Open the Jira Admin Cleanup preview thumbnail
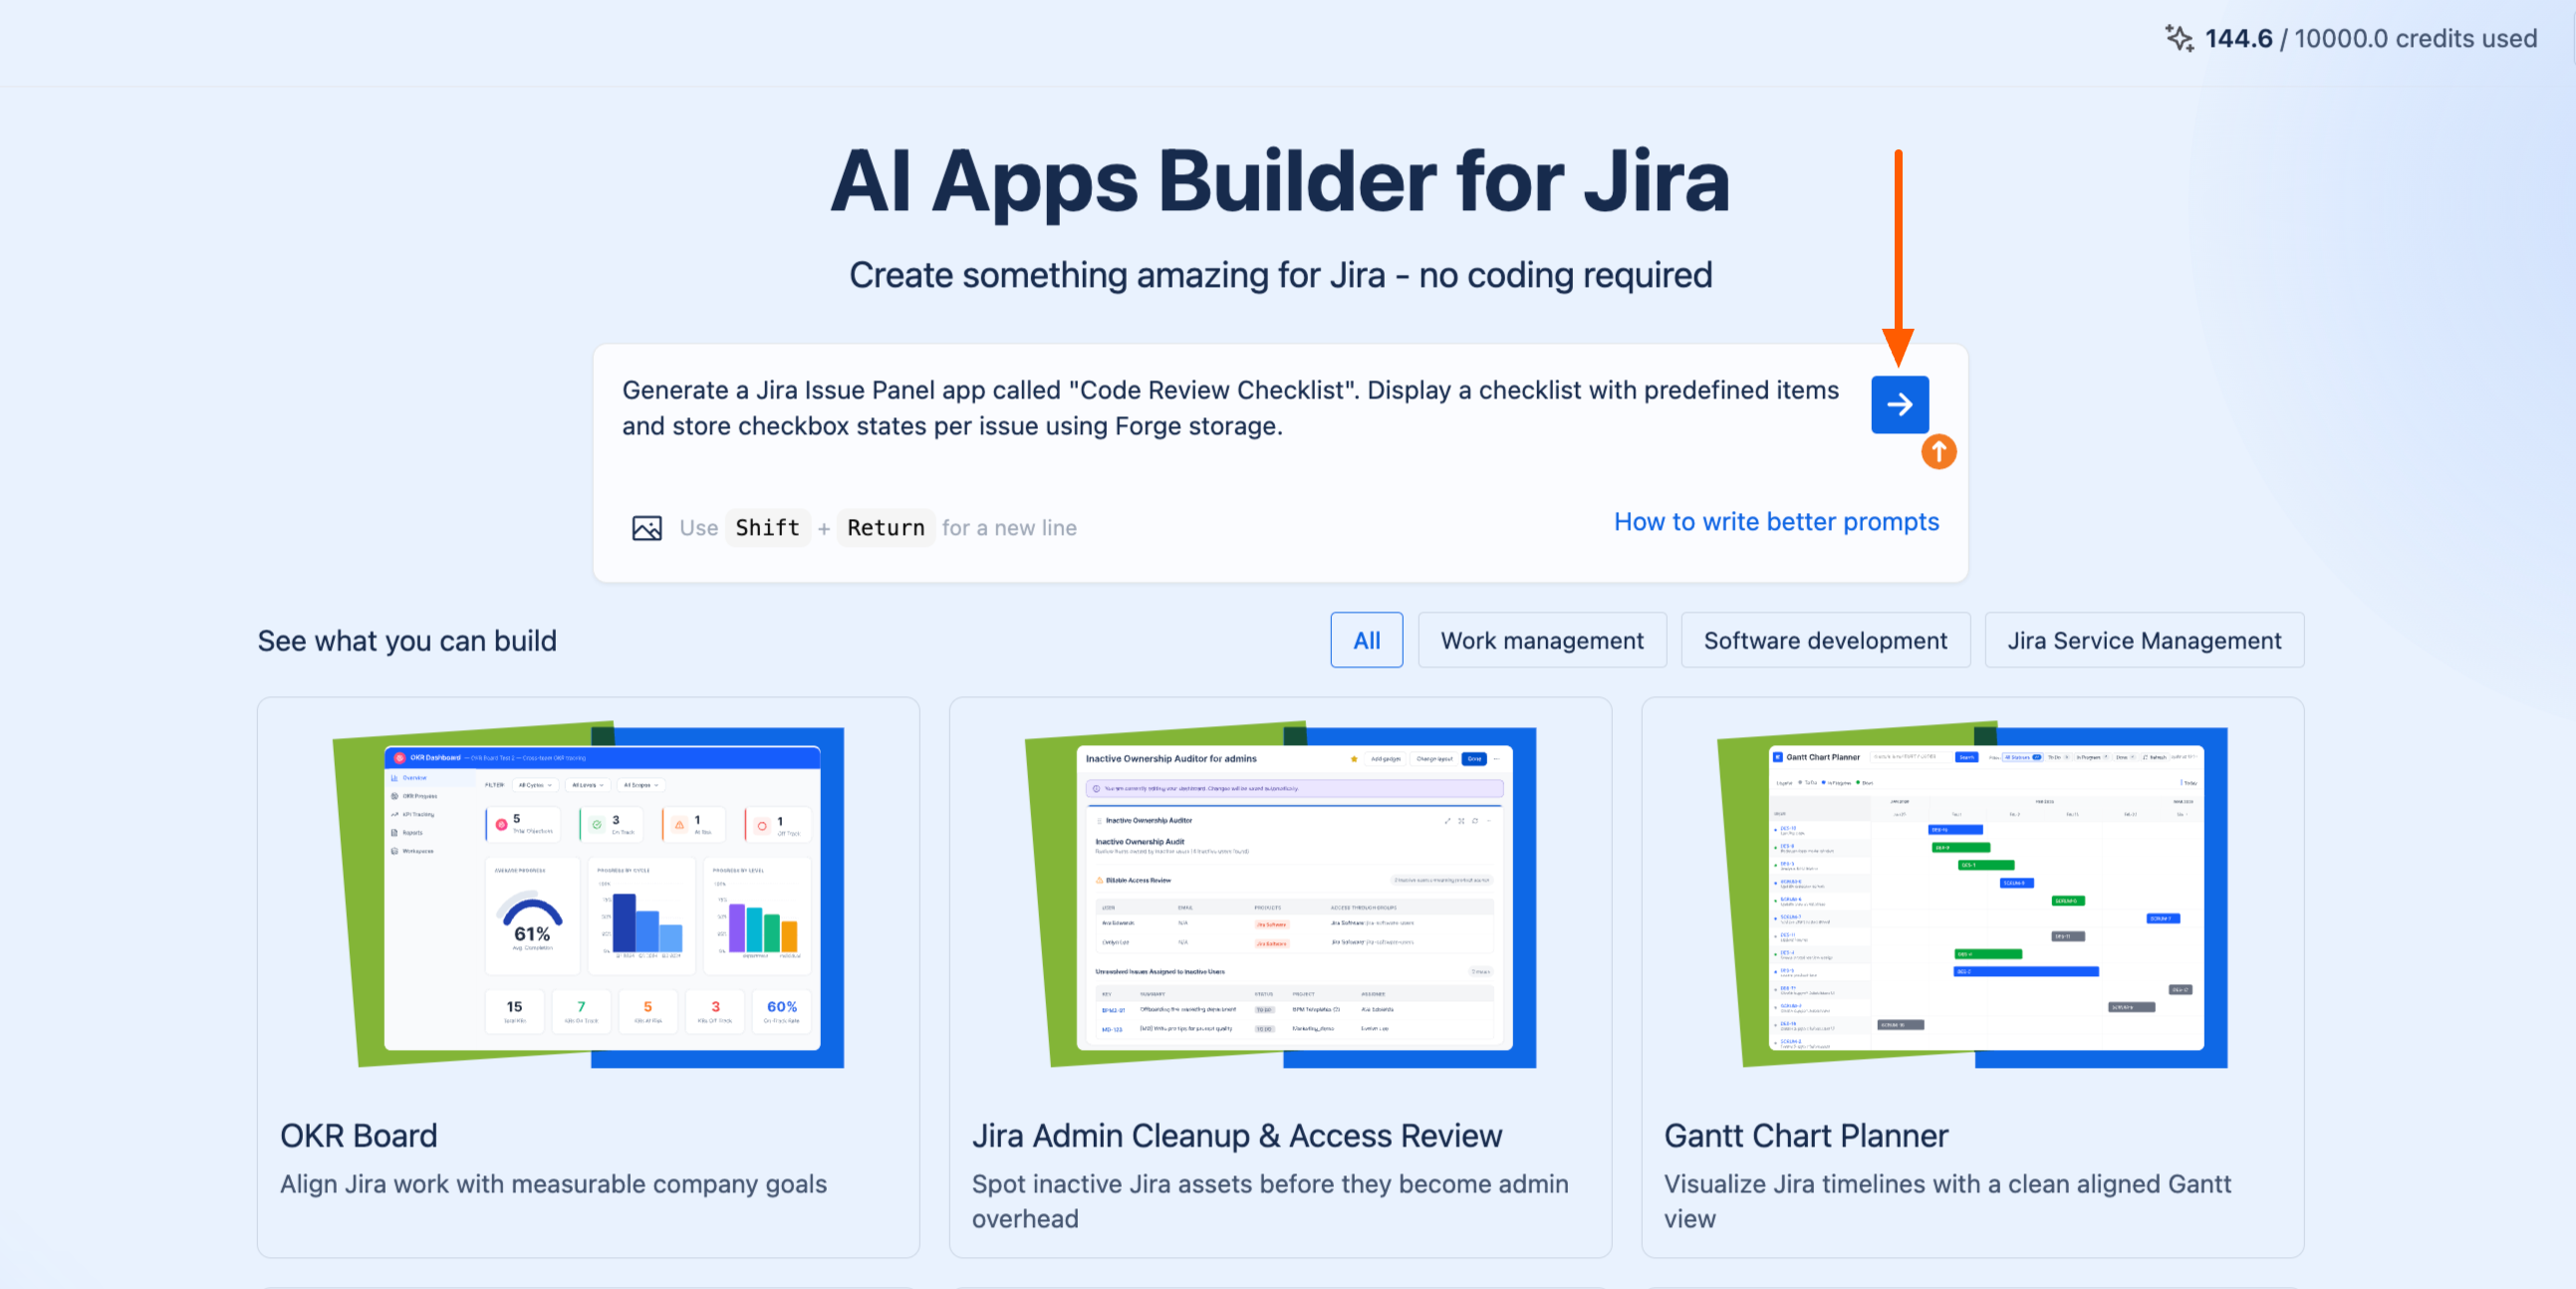Image resolution: width=2576 pixels, height=1289 pixels. [1280, 894]
